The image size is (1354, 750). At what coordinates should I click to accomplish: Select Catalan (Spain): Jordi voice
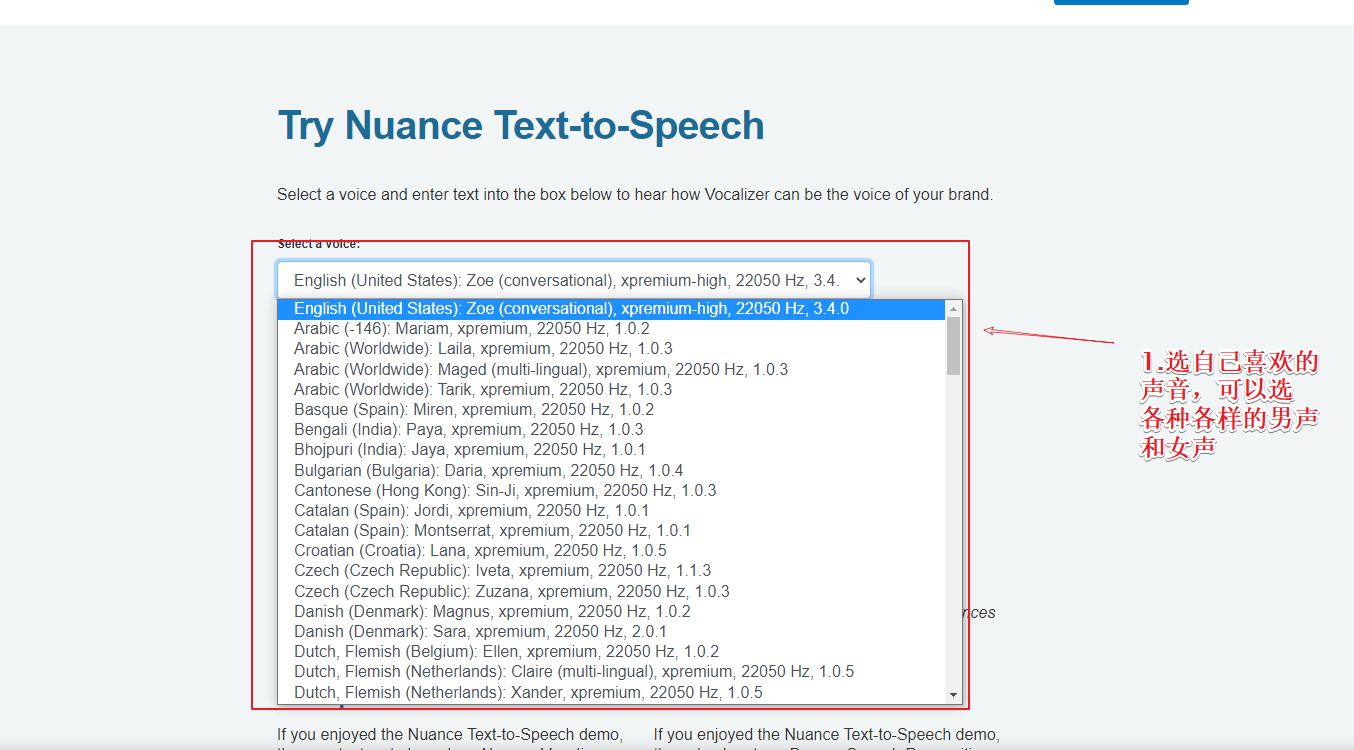pyautogui.click(x=611, y=510)
